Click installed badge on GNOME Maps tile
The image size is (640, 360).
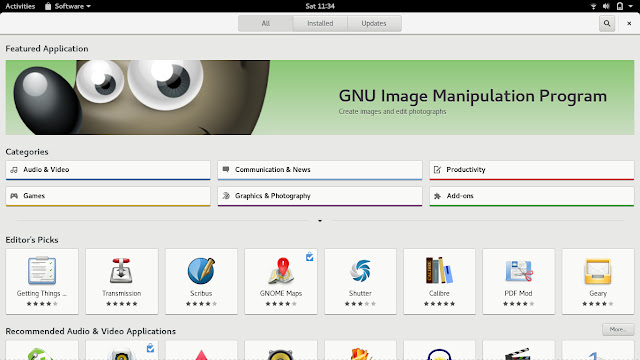click(309, 256)
